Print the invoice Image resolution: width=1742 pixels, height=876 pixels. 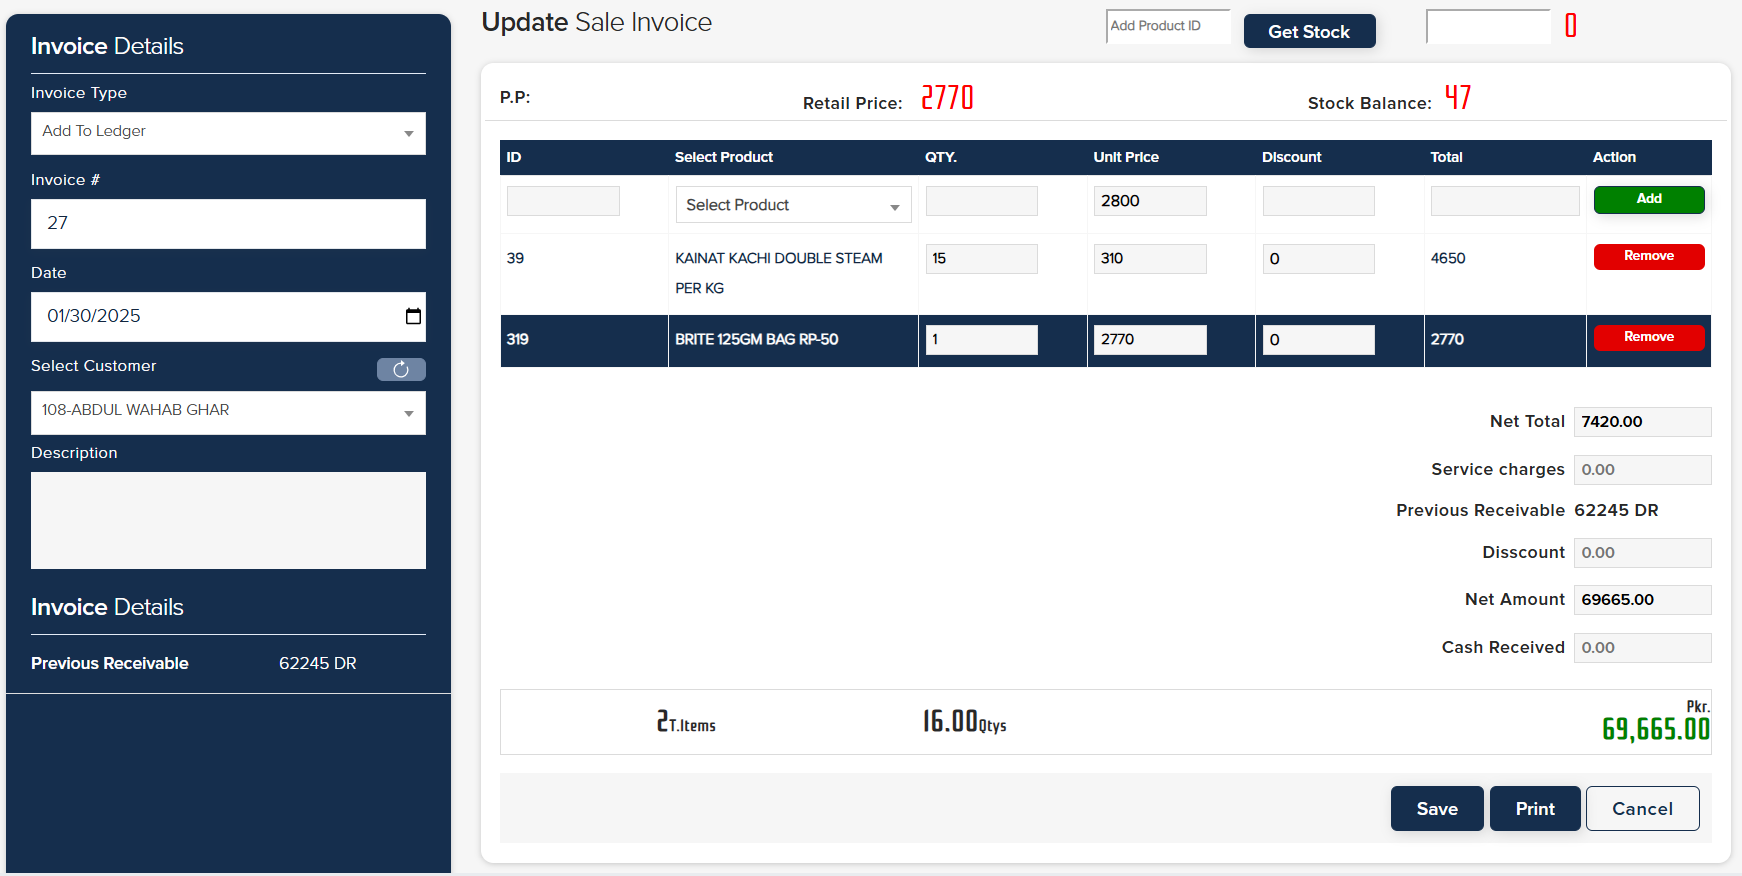[x=1535, y=808]
